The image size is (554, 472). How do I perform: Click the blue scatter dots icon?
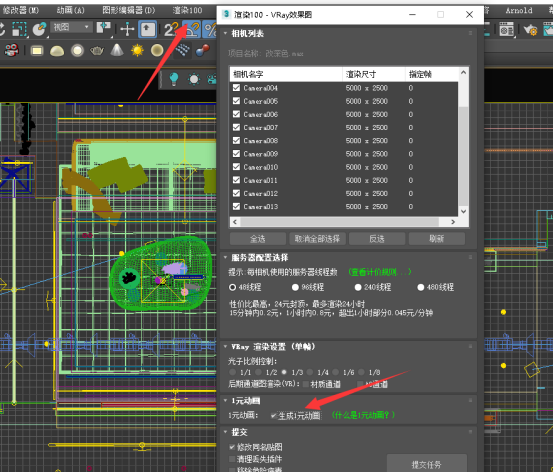click(x=182, y=50)
